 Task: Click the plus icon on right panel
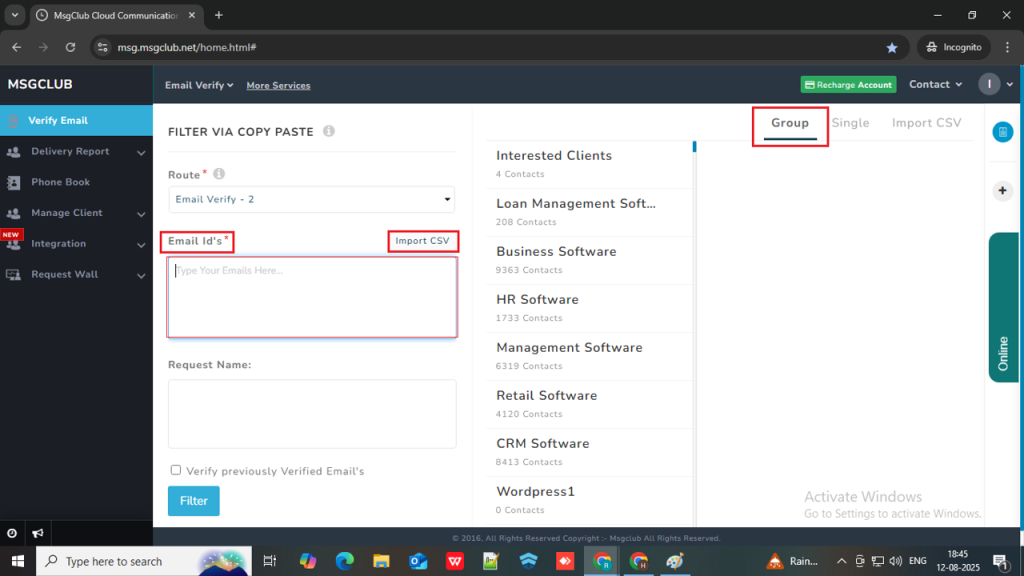[1002, 191]
